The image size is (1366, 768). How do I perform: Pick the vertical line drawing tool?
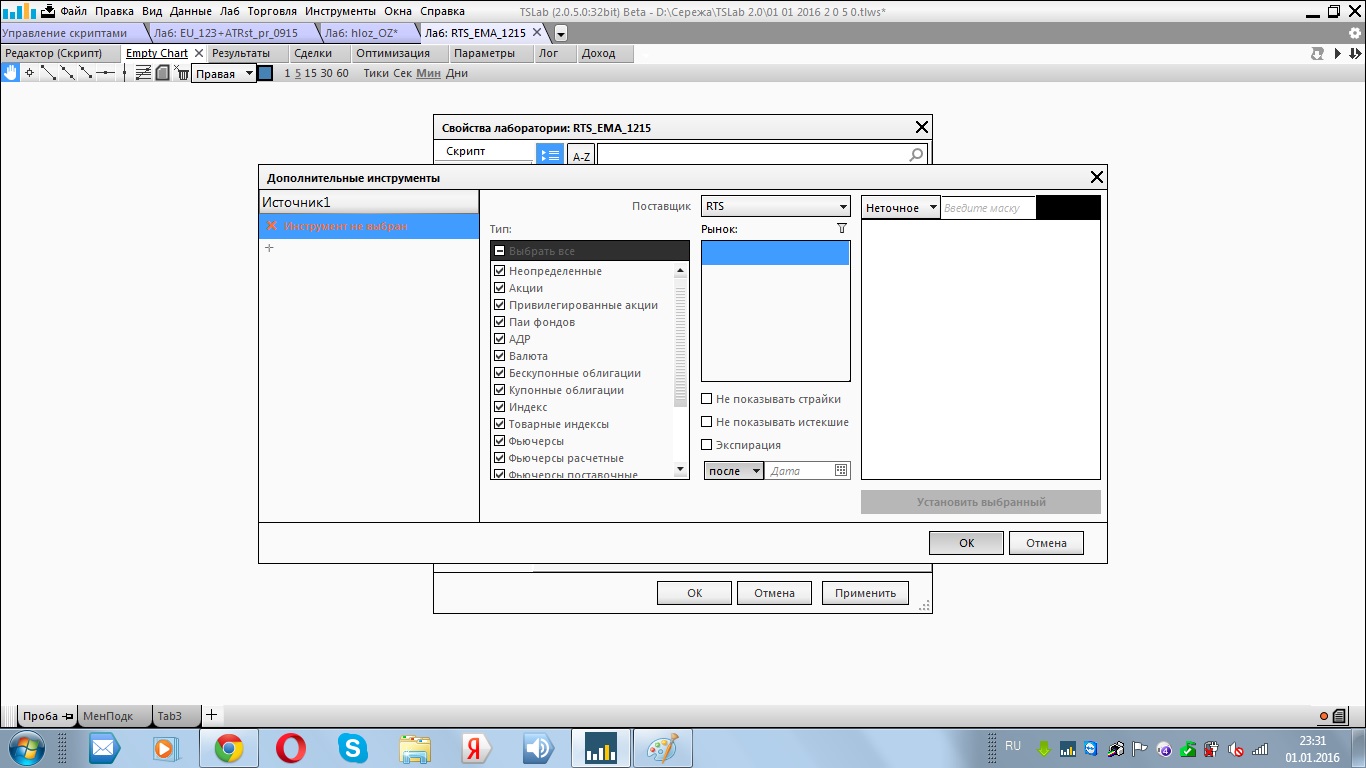click(124, 73)
